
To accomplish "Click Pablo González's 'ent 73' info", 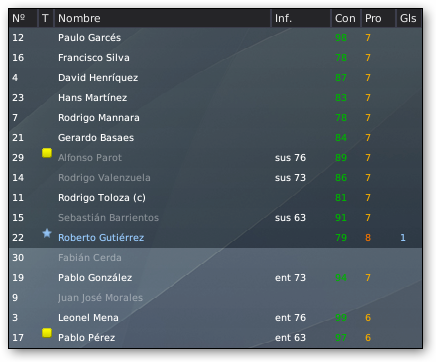I will 290,278.
